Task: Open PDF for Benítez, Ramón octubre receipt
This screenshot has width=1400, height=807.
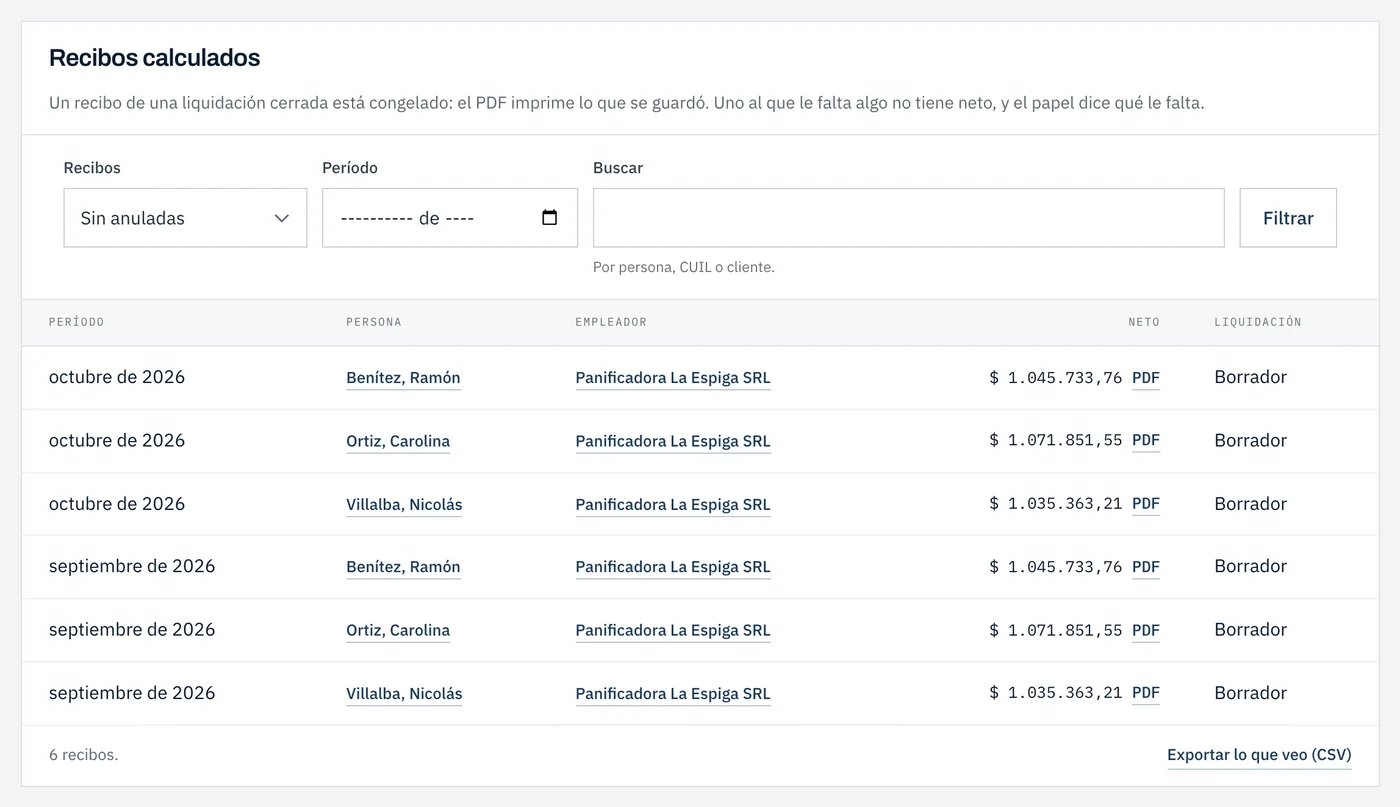Action: click(1146, 378)
